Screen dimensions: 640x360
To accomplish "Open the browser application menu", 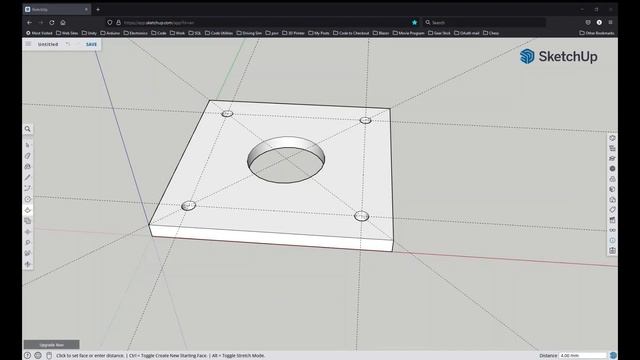I will tap(610, 22).
